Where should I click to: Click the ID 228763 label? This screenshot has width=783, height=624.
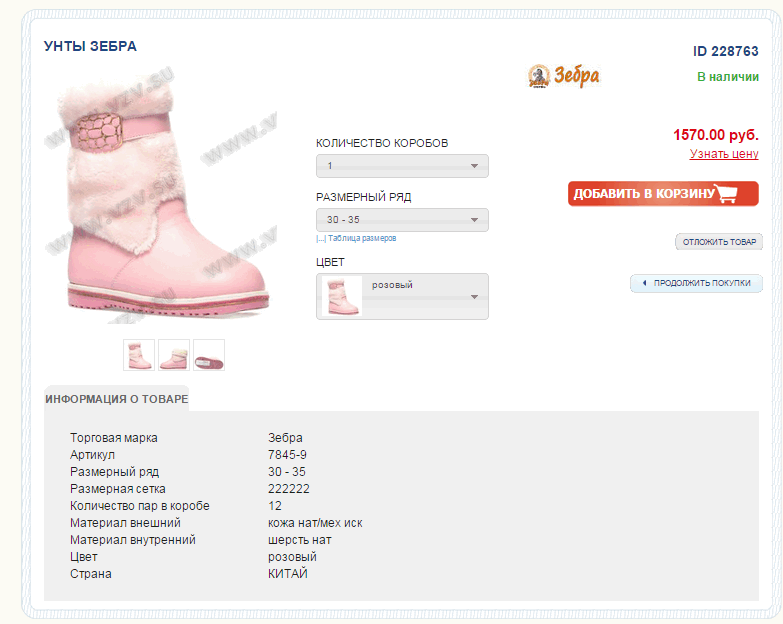[x=726, y=51]
